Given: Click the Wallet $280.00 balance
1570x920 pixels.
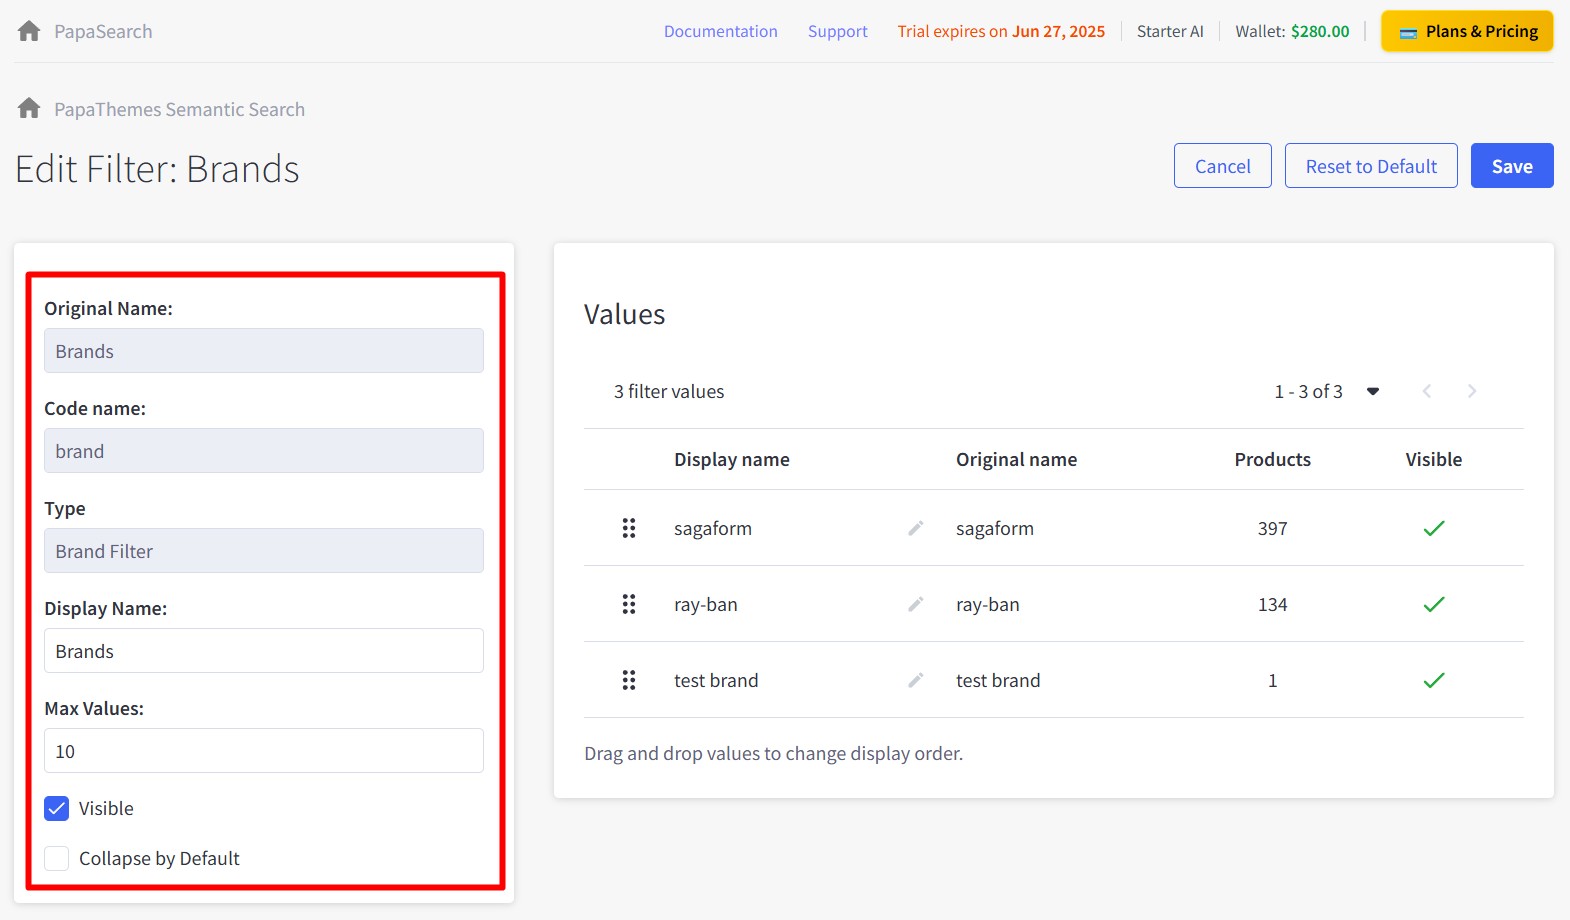Looking at the screenshot, I should coord(1292,31).
